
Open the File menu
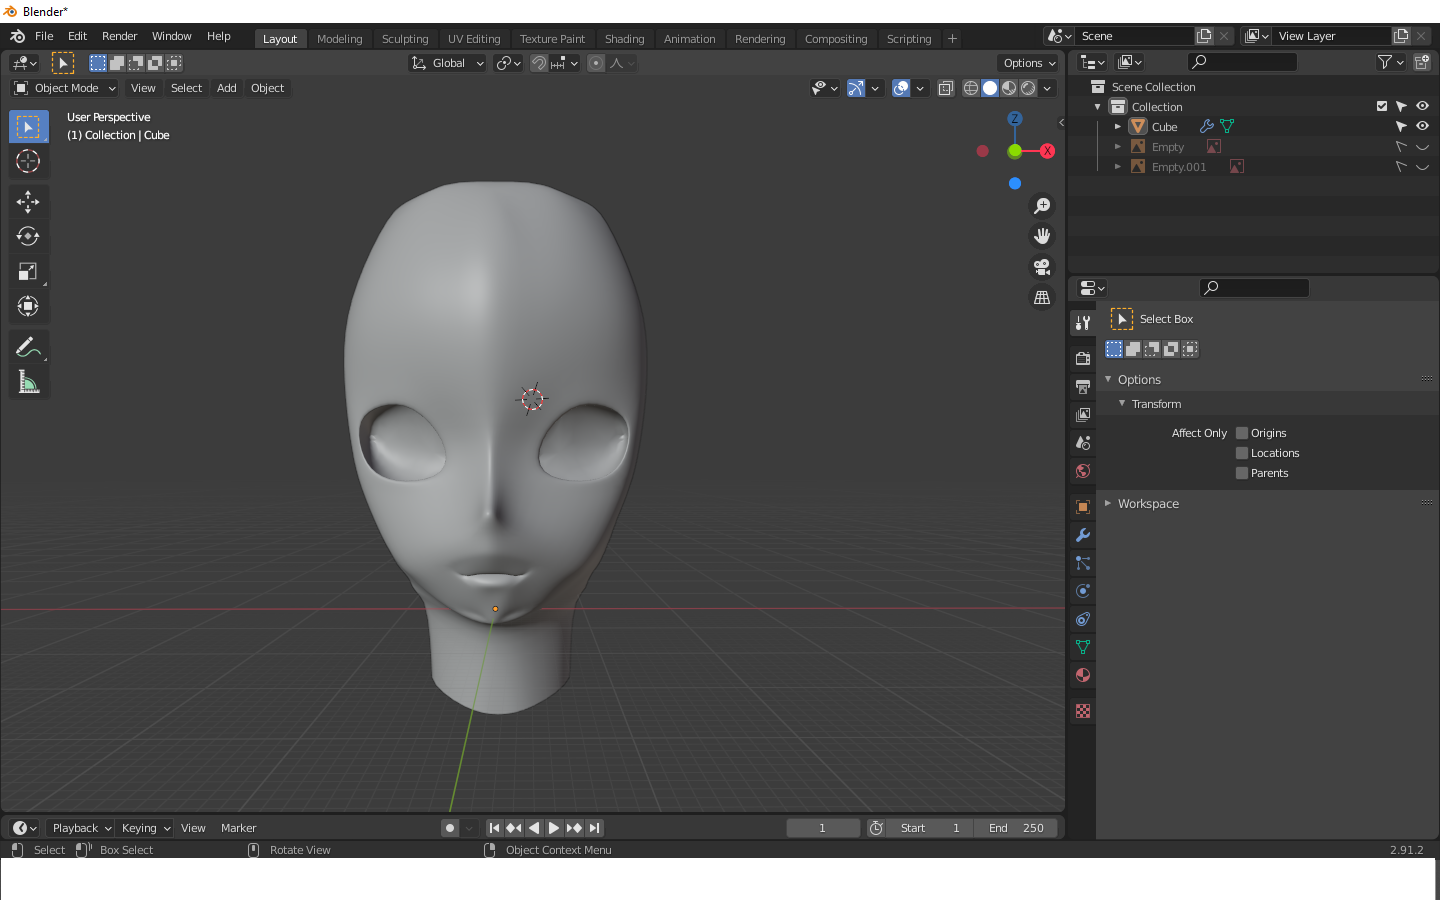(44, 36)
